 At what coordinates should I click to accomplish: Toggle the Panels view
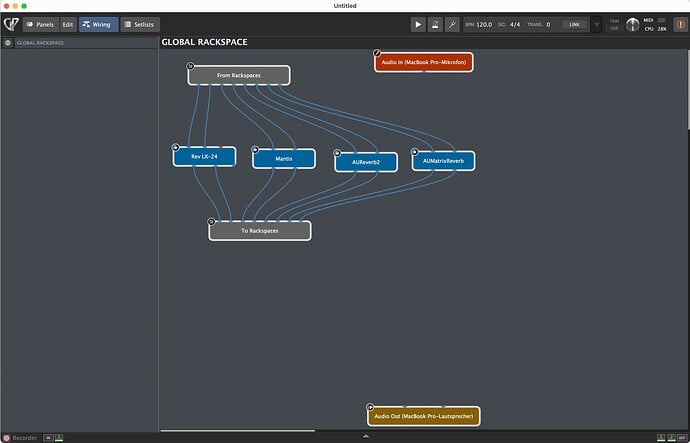tap(39, 24)
